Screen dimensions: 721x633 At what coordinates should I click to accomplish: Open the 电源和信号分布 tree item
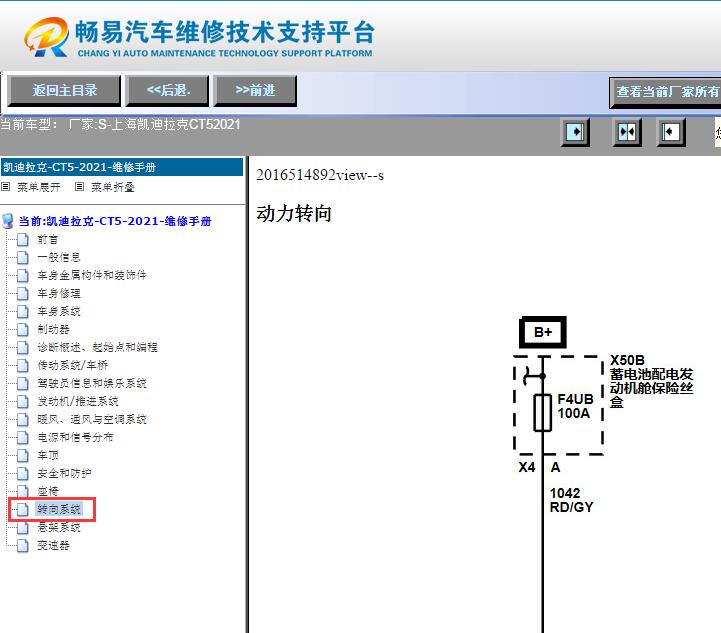point(75,437)
